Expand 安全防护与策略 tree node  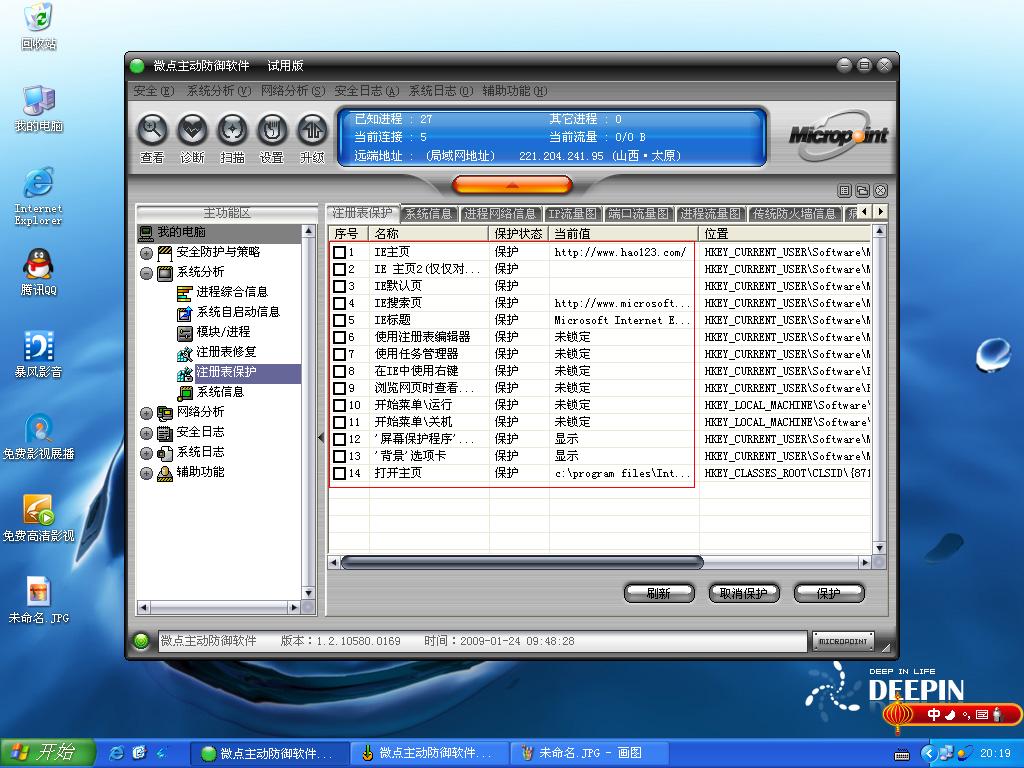tap(146, 253)
